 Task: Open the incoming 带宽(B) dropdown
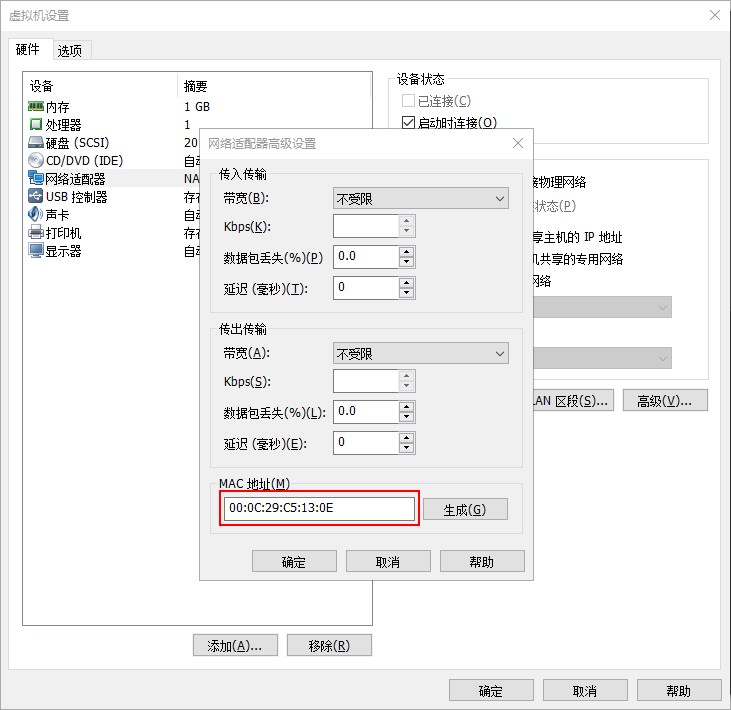[x=421, y=199]
